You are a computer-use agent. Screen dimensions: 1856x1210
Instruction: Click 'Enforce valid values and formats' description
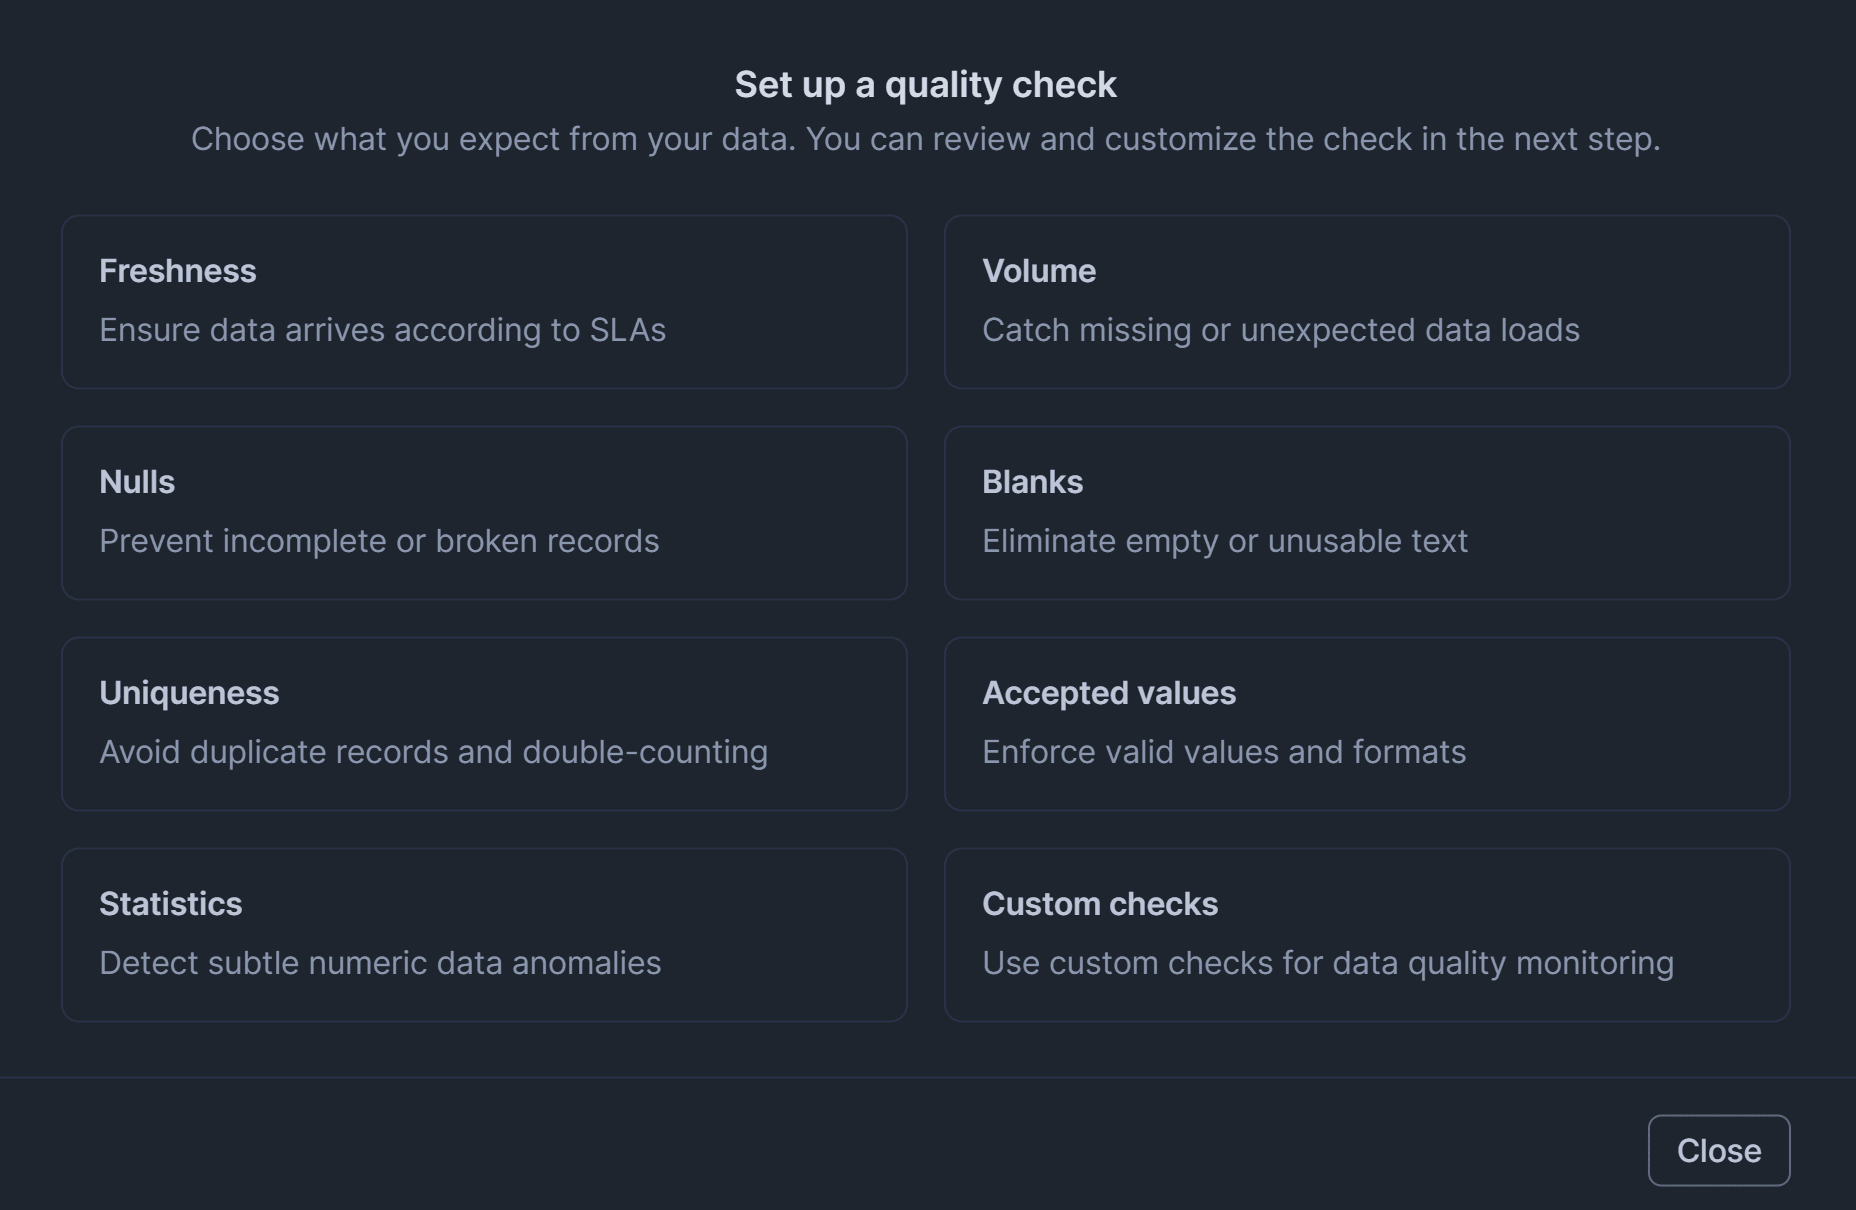(x=1223, y=752)
